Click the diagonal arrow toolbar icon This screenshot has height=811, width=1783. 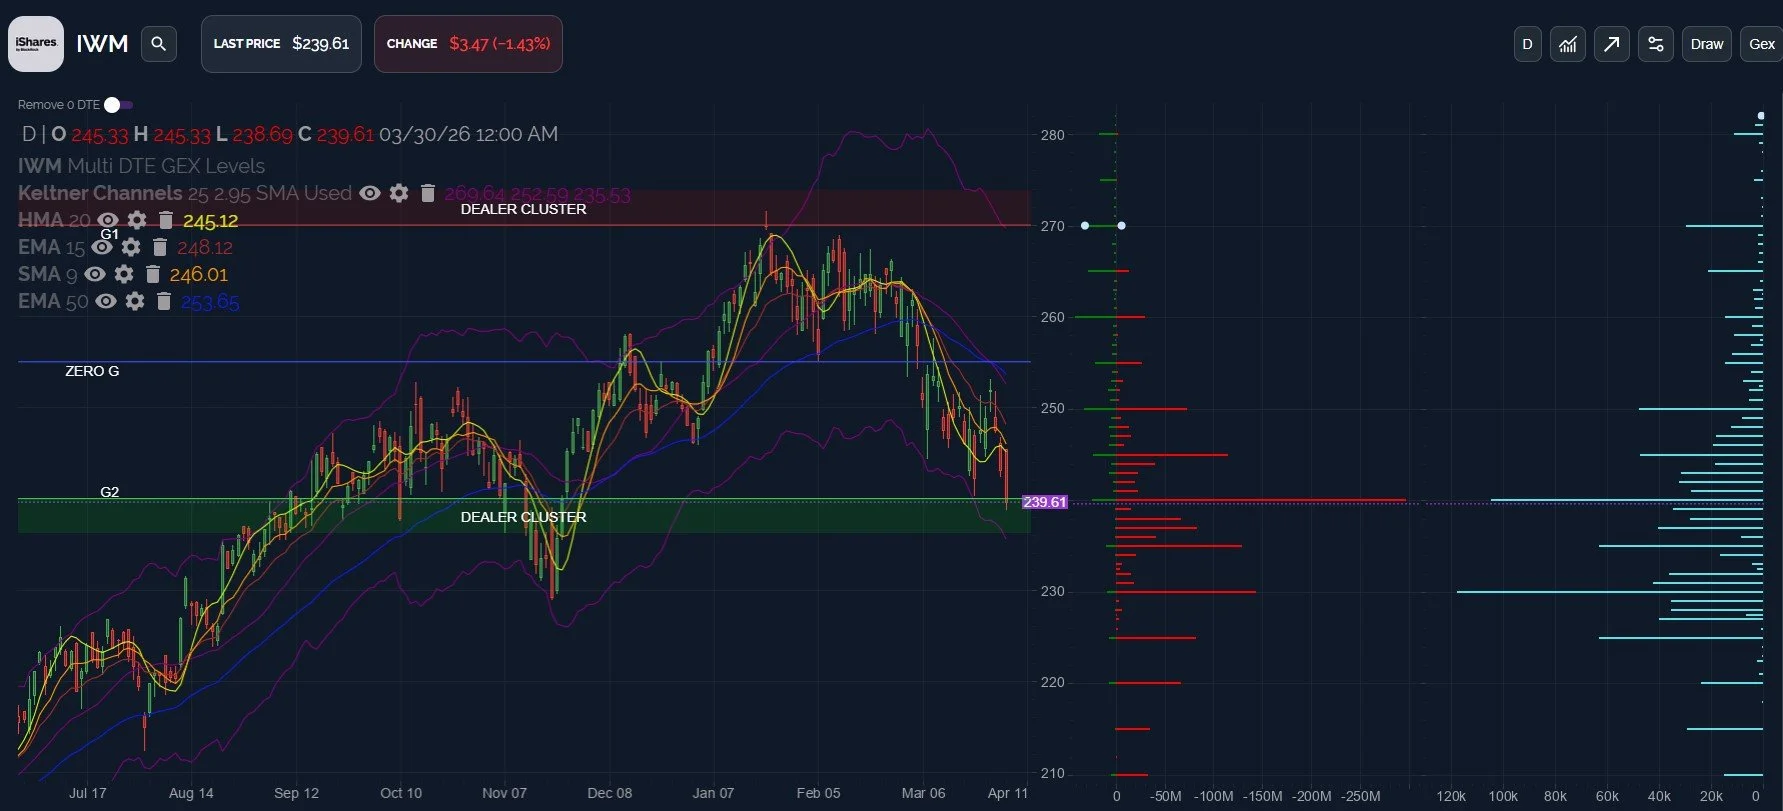pos(1612,44)
